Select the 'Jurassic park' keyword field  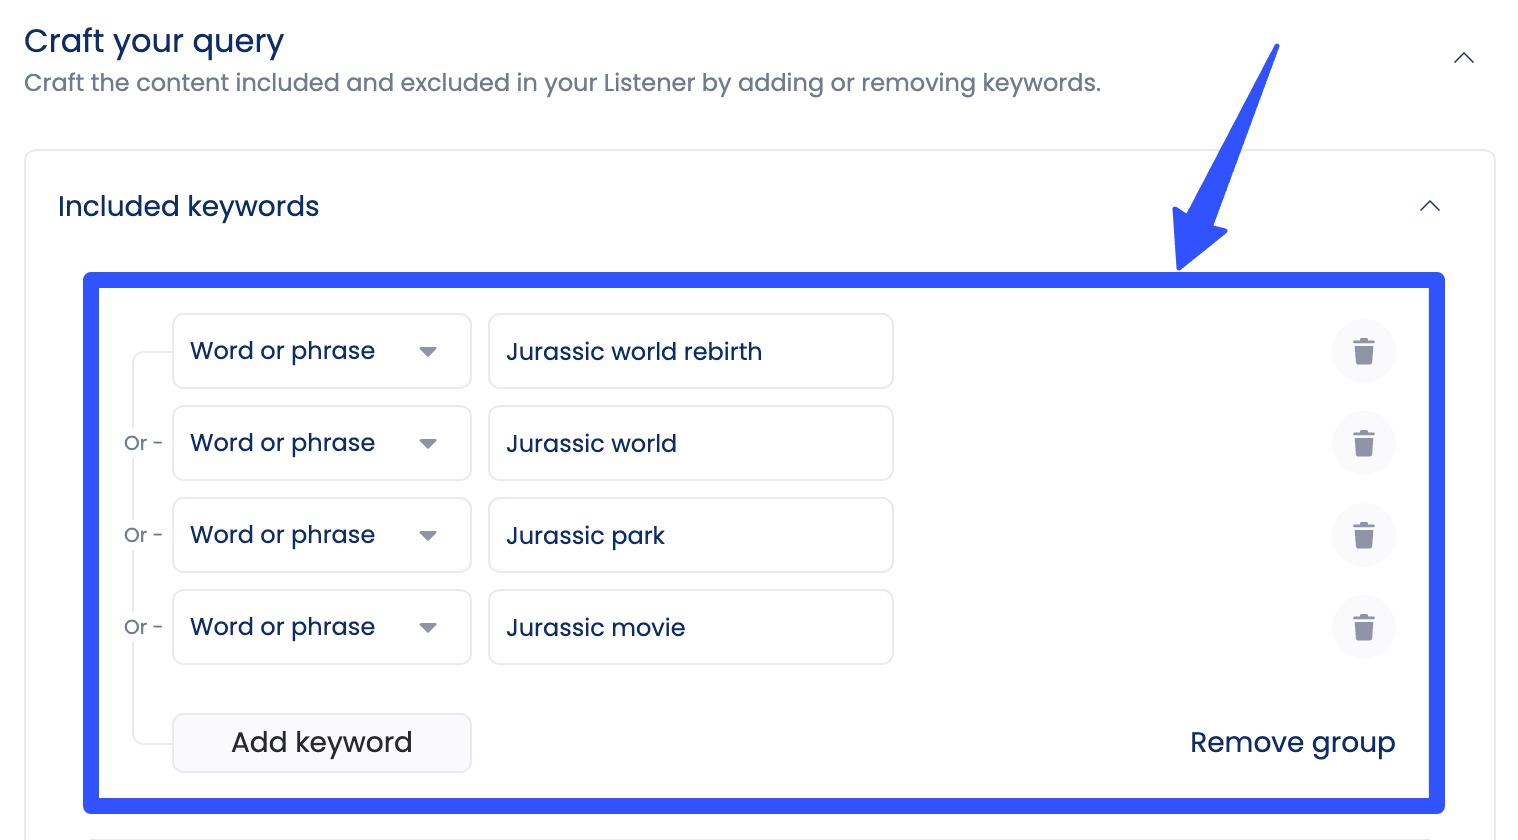click(690, 535)
